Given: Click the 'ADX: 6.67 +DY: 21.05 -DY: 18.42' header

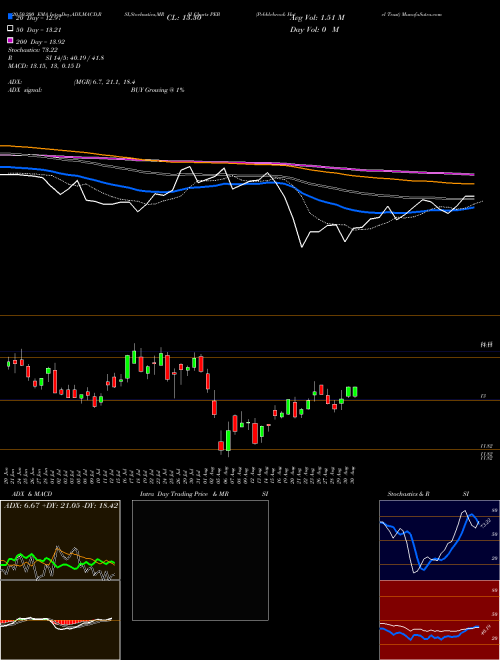Looking at the screenshot, I should coord(61,505).
